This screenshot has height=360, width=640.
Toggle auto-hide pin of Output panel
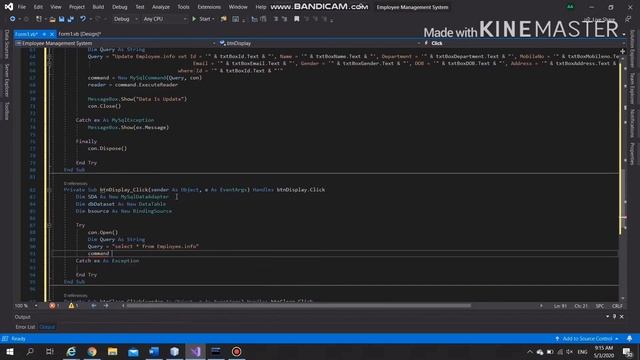[614, 317]
